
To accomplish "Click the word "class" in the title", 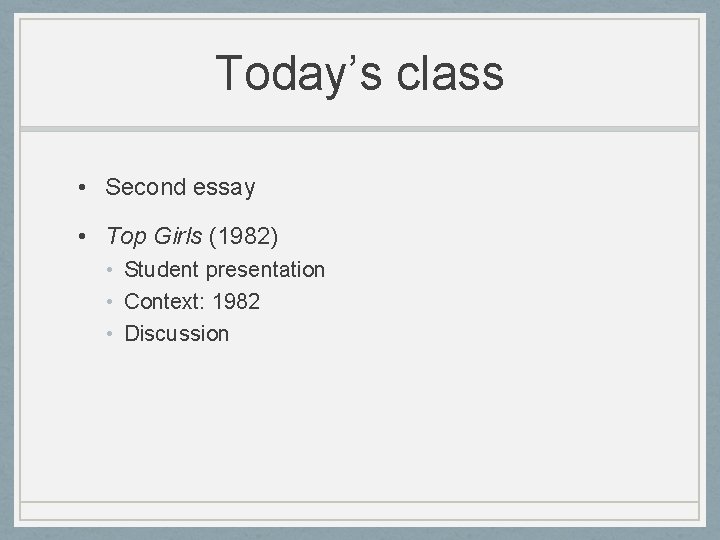I will coord(450,73).
